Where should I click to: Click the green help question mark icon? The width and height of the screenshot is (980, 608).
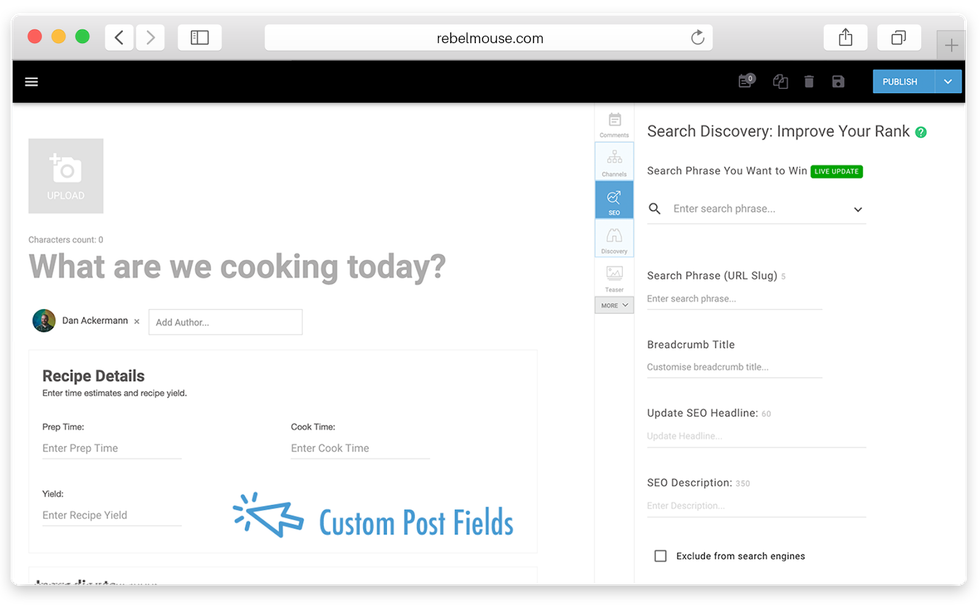point(921,132)
